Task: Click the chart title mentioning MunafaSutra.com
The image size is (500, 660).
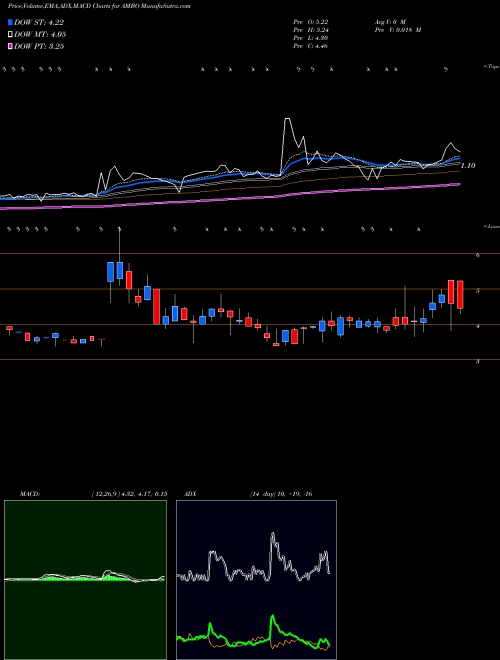Action: [99, 7]
